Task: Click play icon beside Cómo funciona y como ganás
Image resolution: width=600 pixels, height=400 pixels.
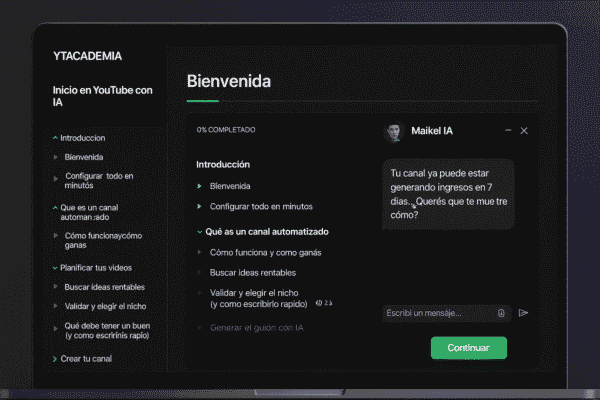Action: point(199,252)
